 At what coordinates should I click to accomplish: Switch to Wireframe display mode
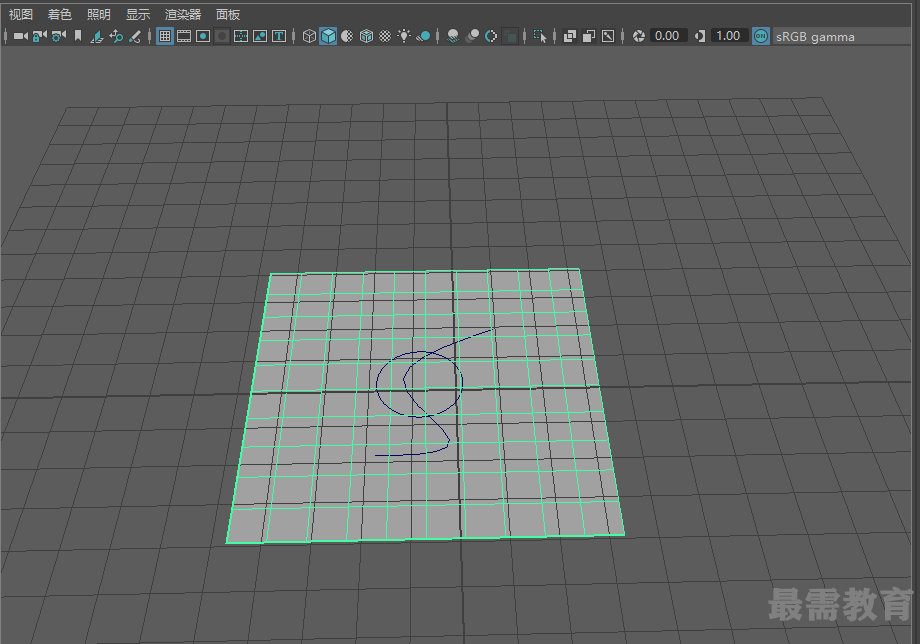click(x=309, y=36)
